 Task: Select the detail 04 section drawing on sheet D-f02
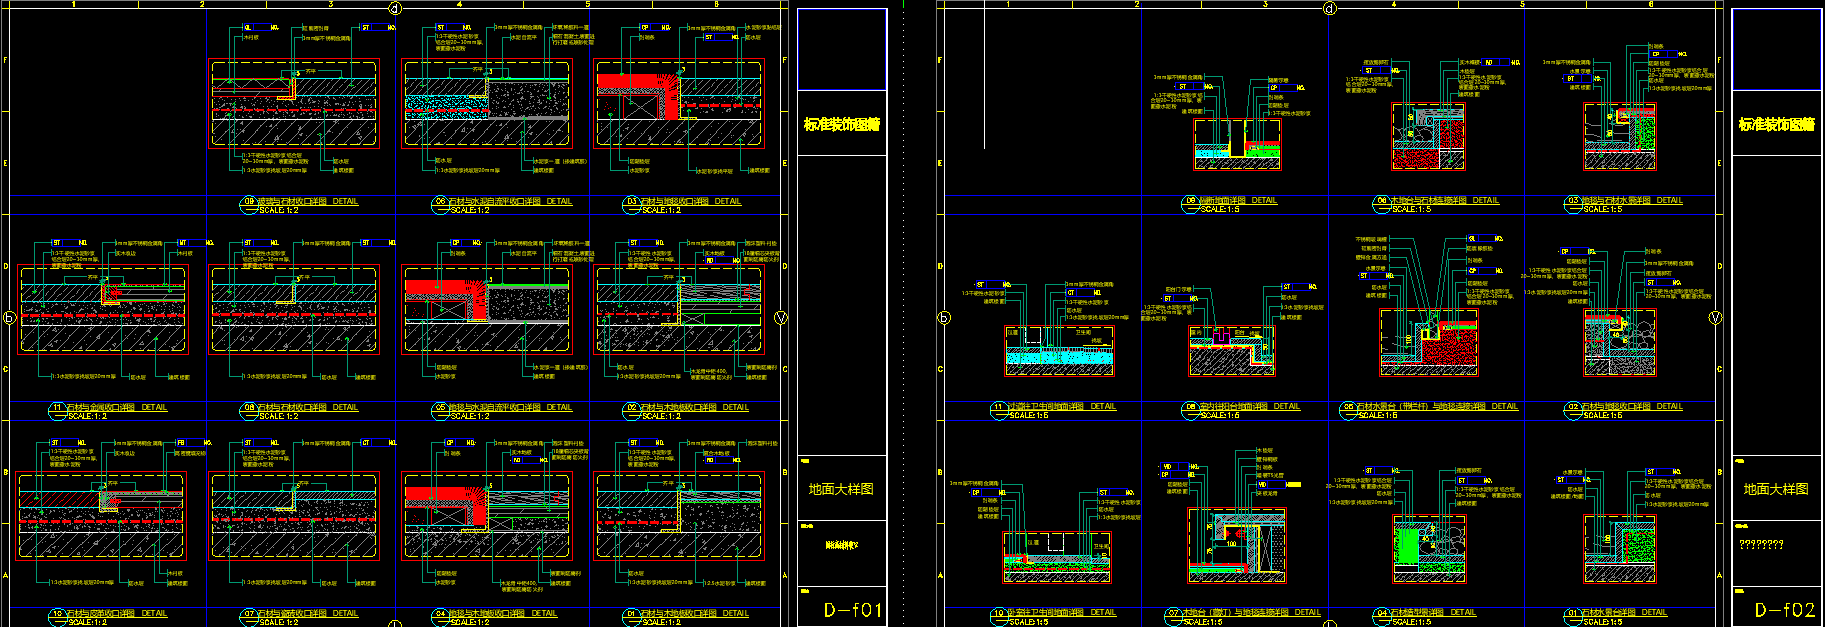(1428, 550)
